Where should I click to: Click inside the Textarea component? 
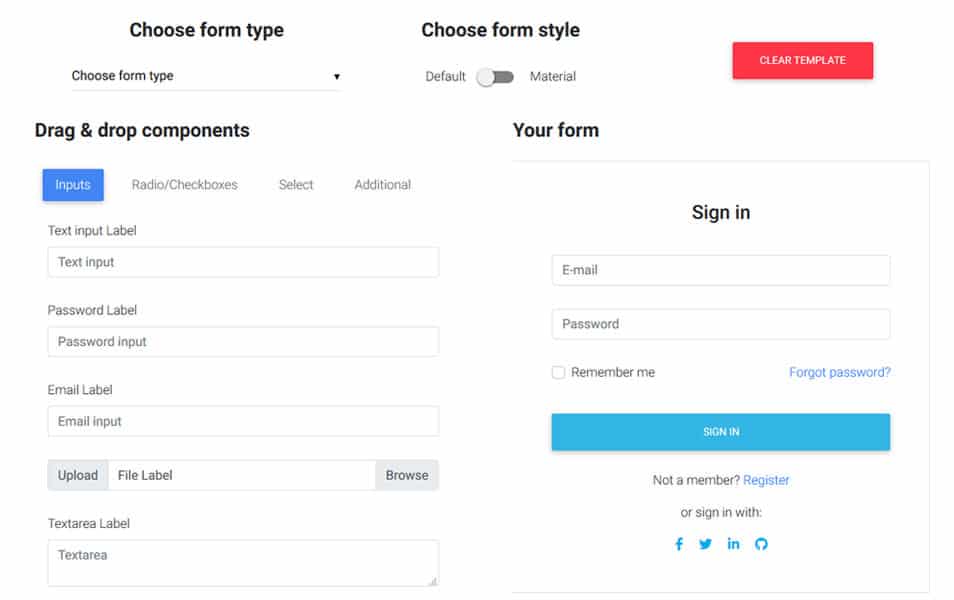coord(242,563)
